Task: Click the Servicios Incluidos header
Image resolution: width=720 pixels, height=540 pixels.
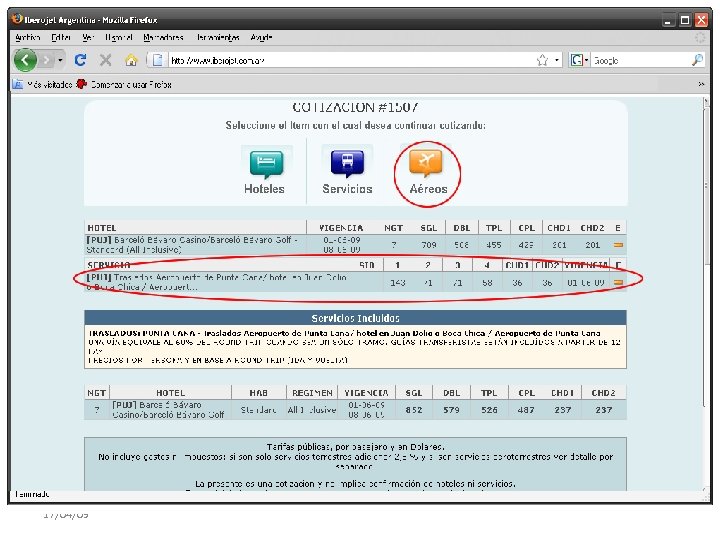Action: pyautogui.click(x=355, y=318)
